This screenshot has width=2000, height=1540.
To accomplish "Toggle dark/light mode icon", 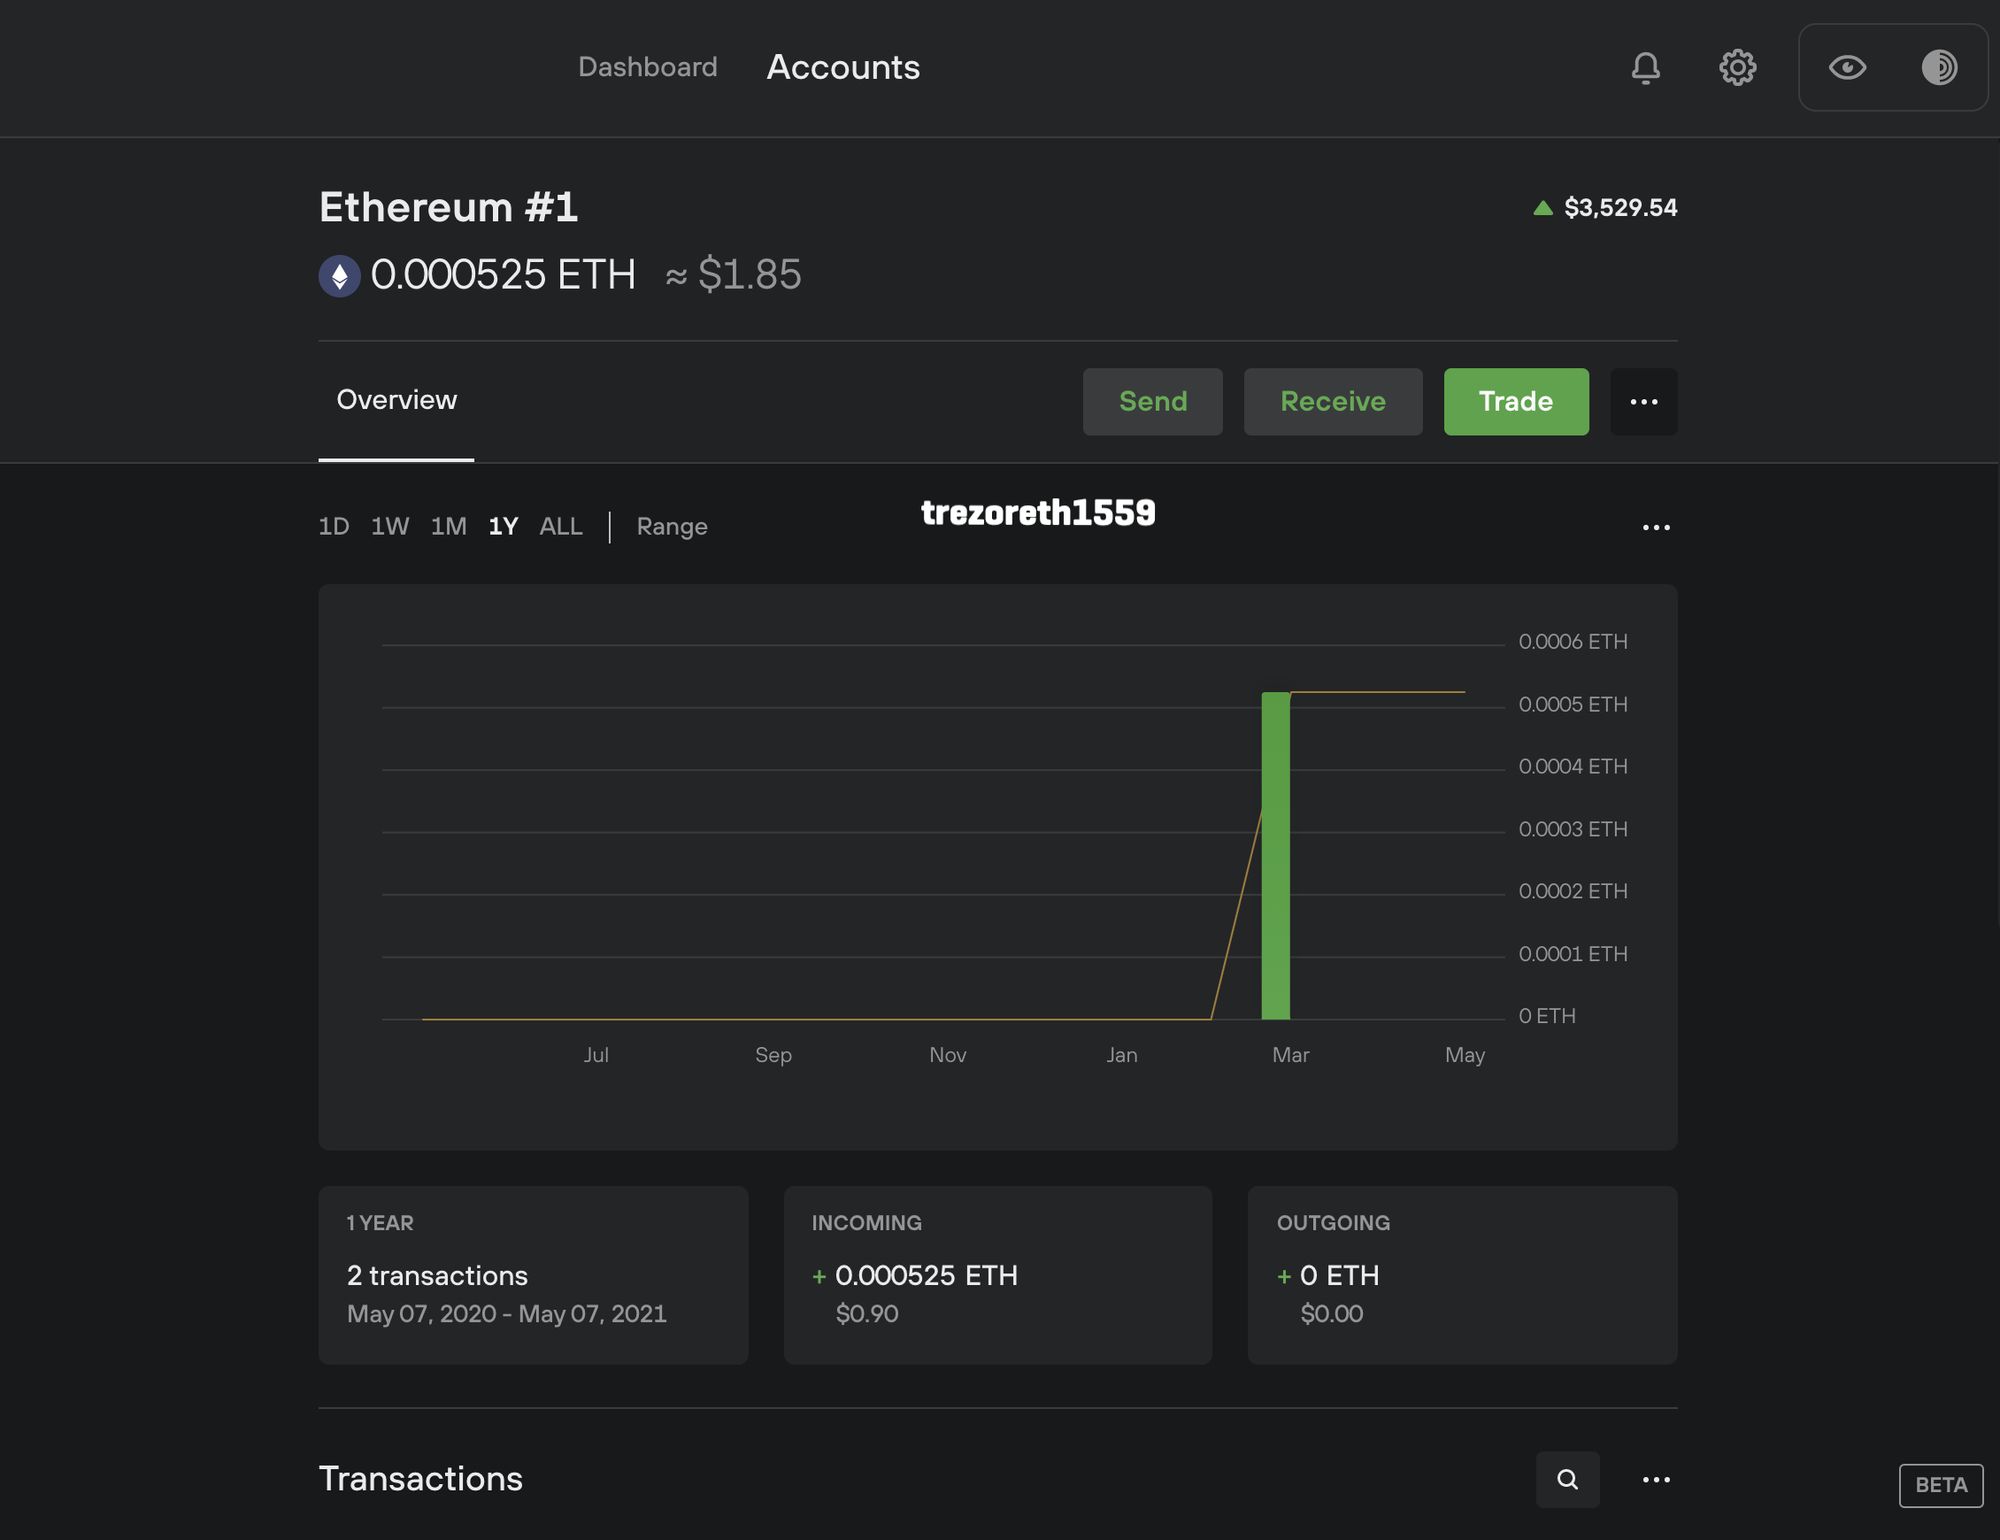I will 1940,66.
